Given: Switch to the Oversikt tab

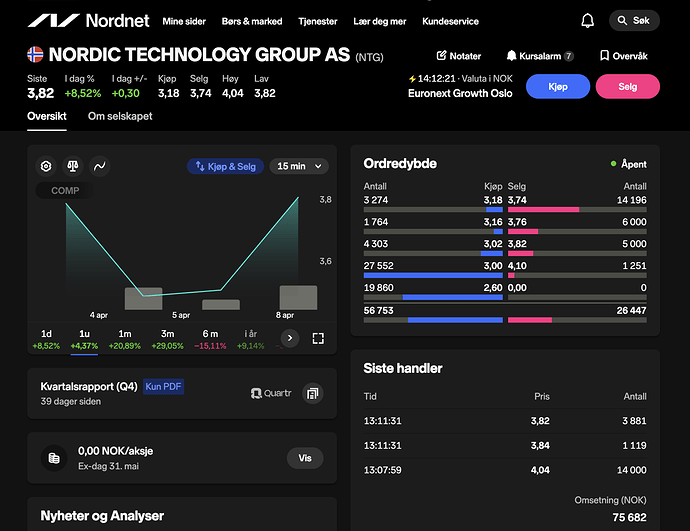Looking at the screenshot, I should pos(47,116).
